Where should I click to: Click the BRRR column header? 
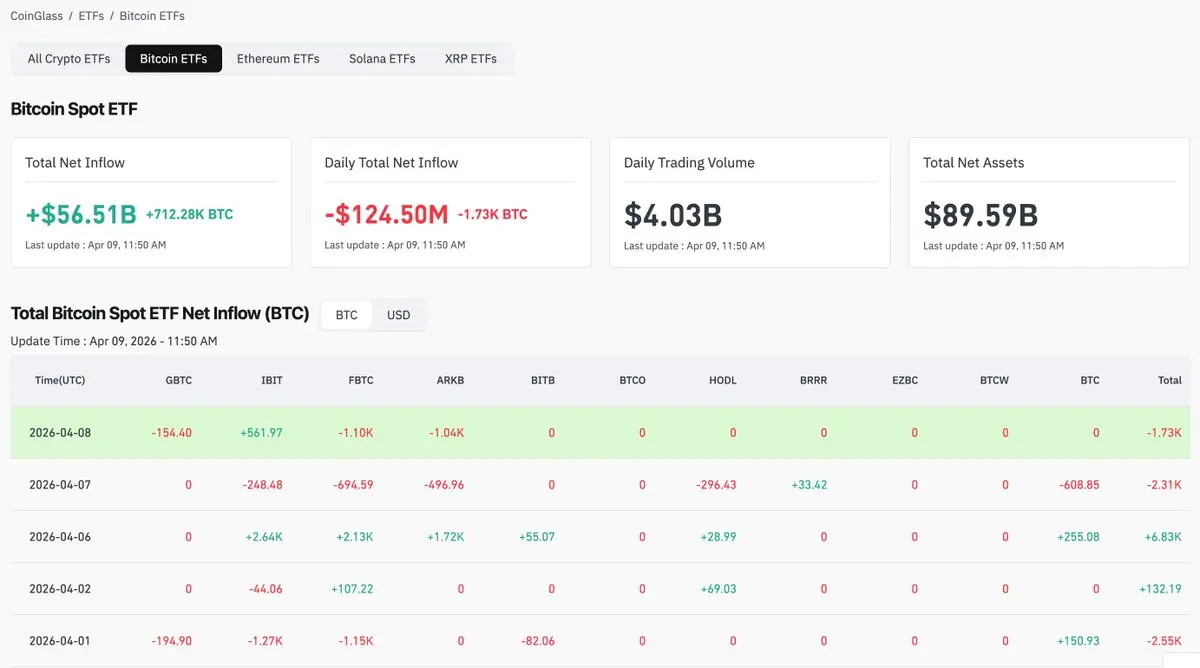814,380
